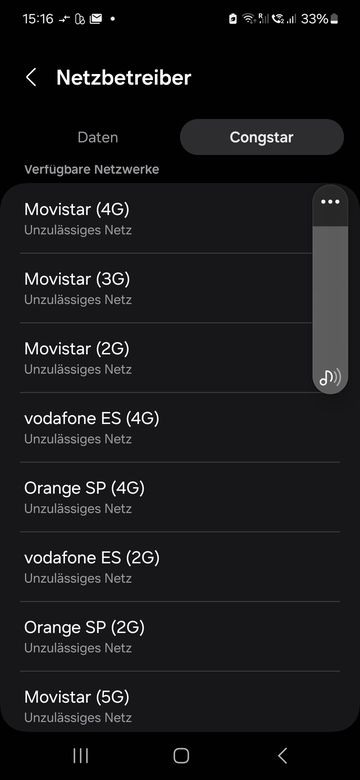
Task: Tap the Wi-Fi status icon
Action: point(249,19)
